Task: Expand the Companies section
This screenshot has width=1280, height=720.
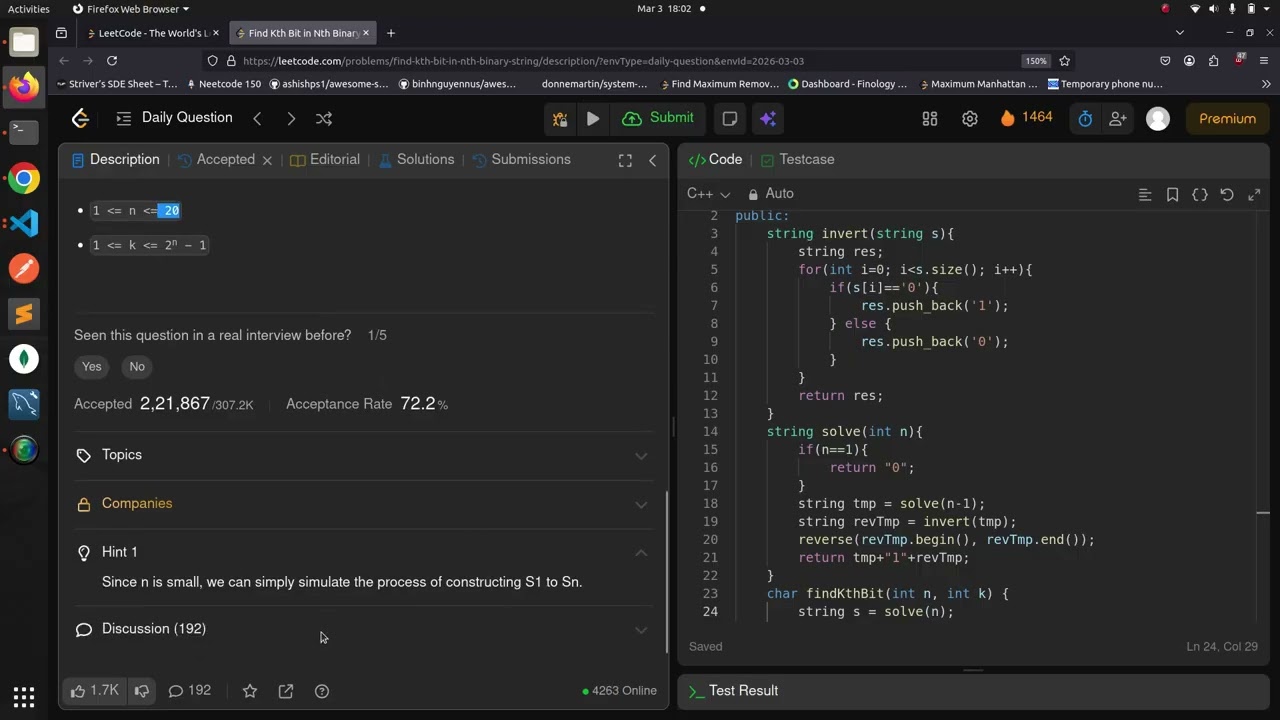Action: tap(362, 504)
